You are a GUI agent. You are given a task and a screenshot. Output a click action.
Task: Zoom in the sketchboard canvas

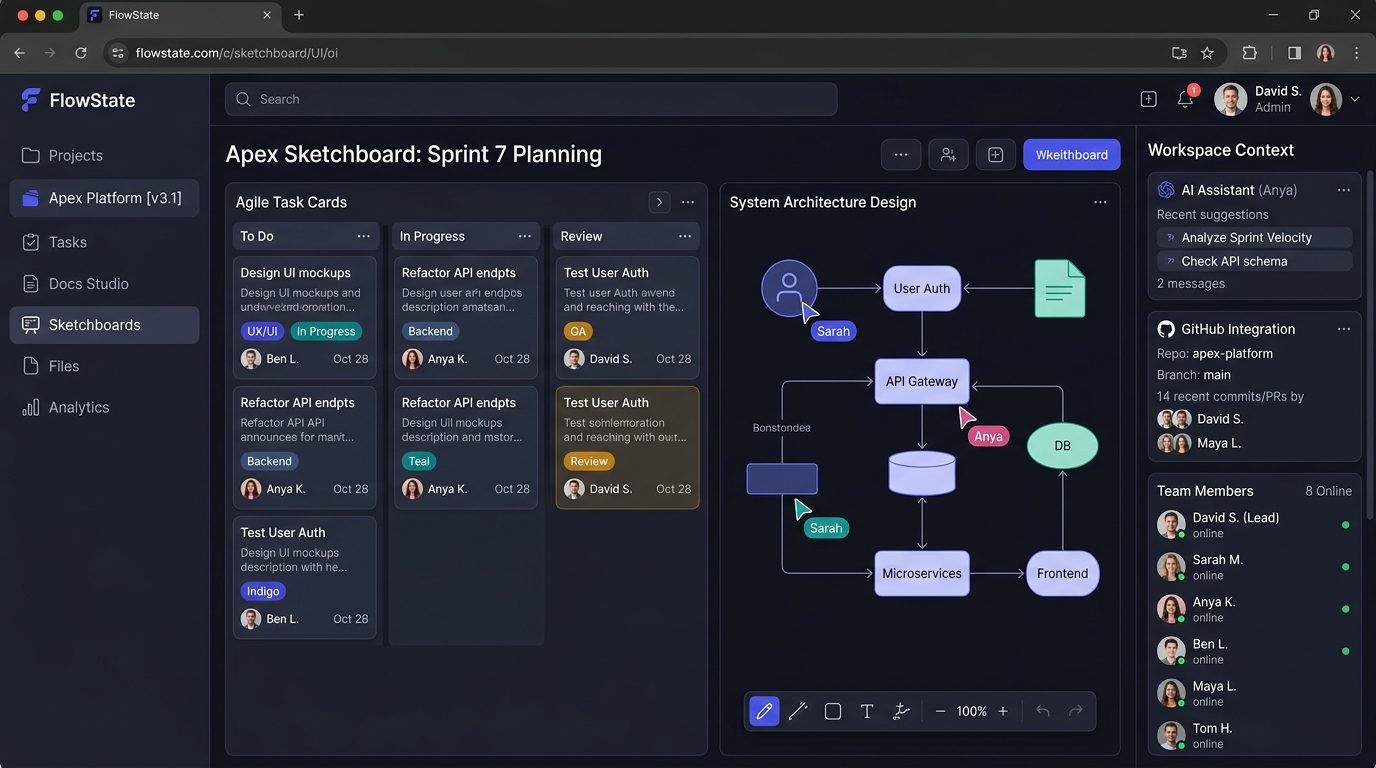coord(1003,711)
